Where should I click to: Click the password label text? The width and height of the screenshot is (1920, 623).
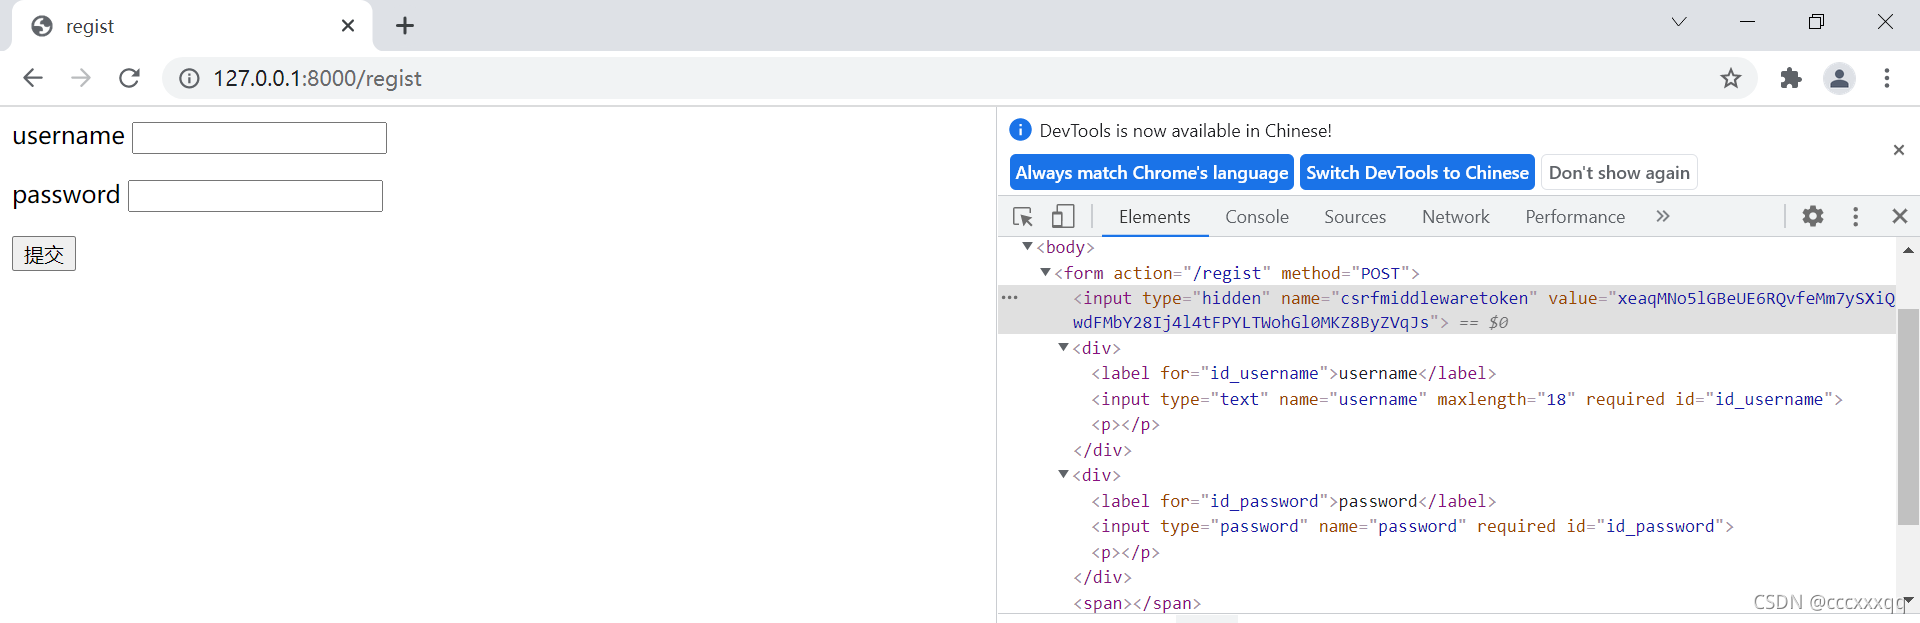tap(66, 195)
